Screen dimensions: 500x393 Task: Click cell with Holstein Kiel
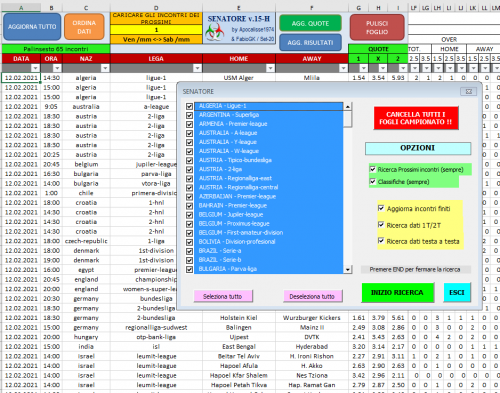[239, 318]
